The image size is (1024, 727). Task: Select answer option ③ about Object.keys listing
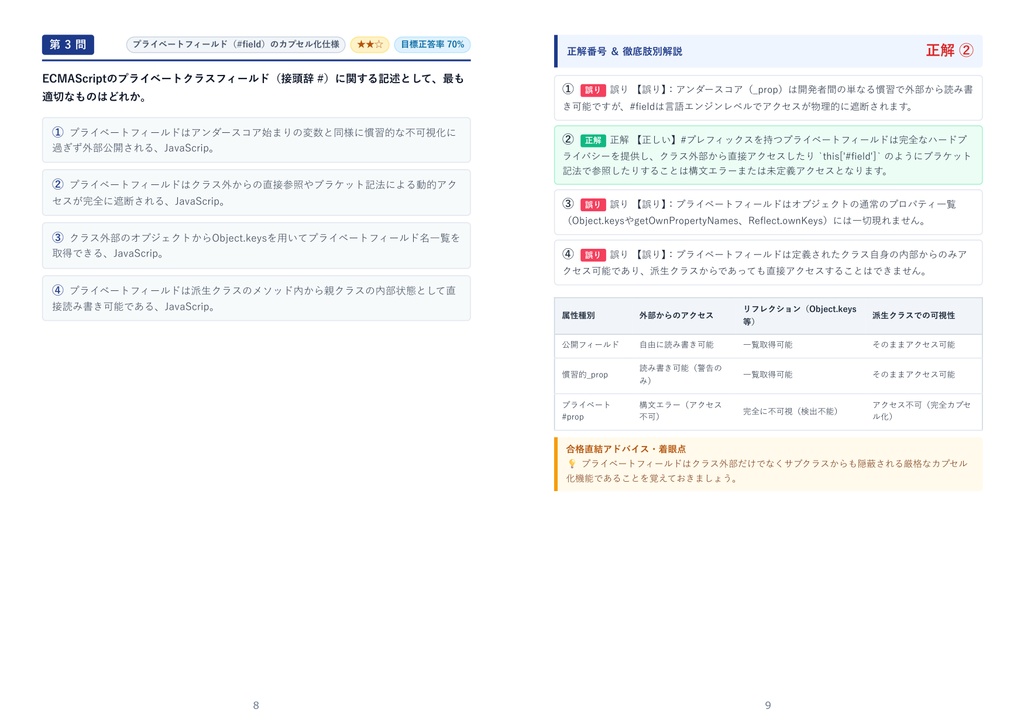tap(256, 246)
